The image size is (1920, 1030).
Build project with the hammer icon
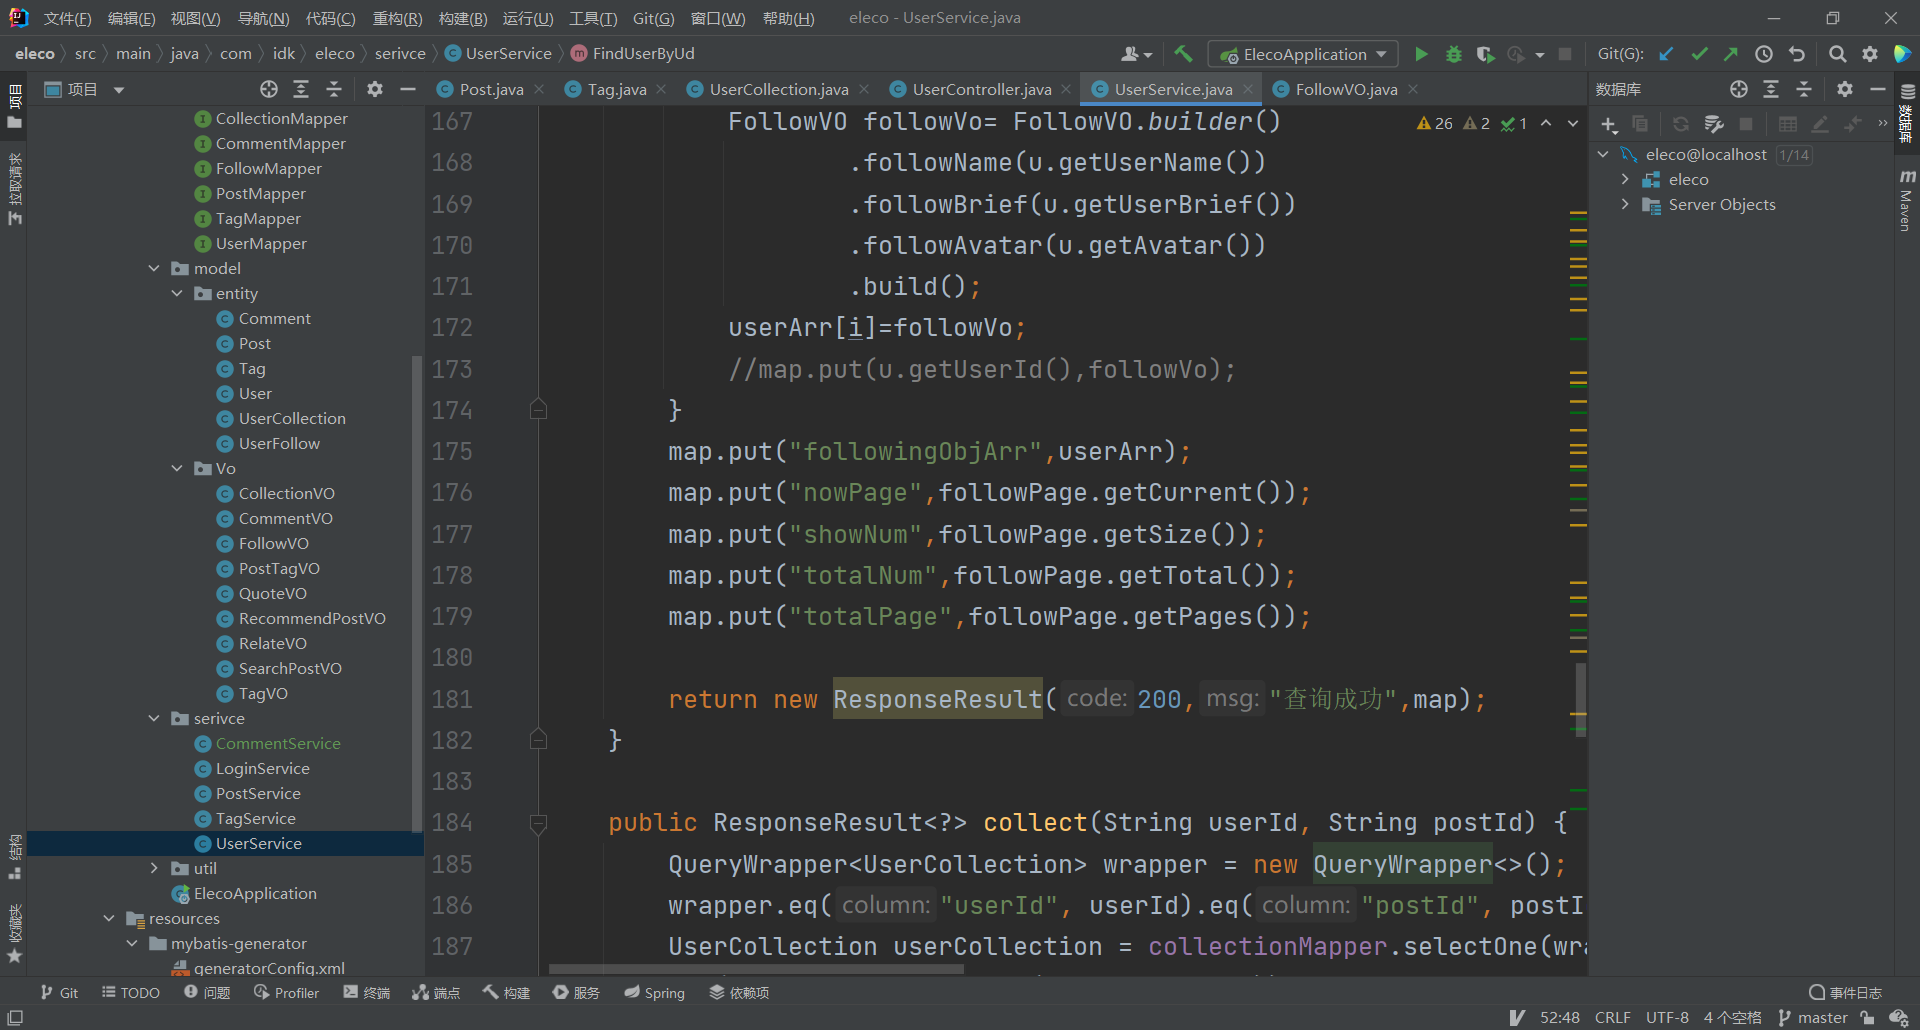(x=1184, y=54)
